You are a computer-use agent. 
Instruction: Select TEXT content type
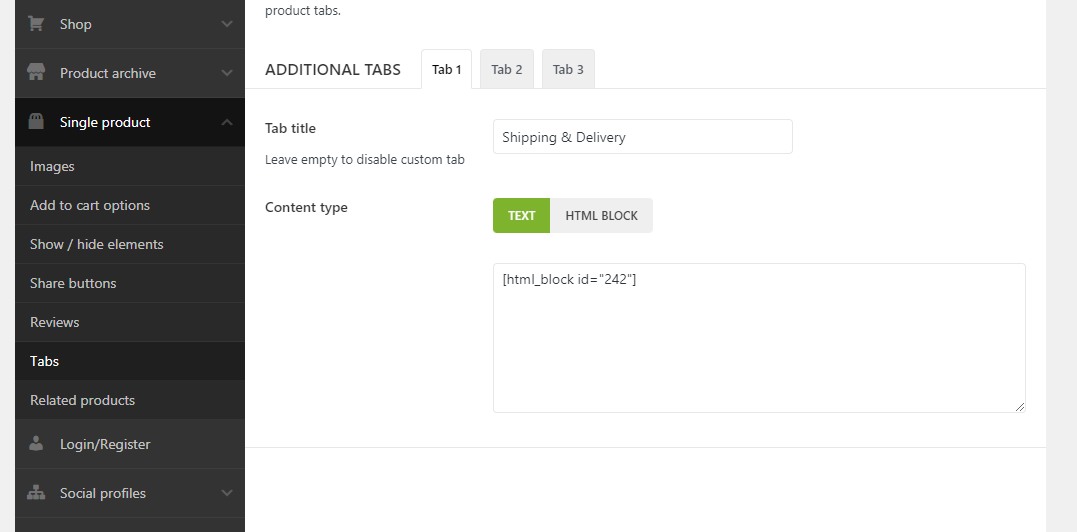point(521,215)
